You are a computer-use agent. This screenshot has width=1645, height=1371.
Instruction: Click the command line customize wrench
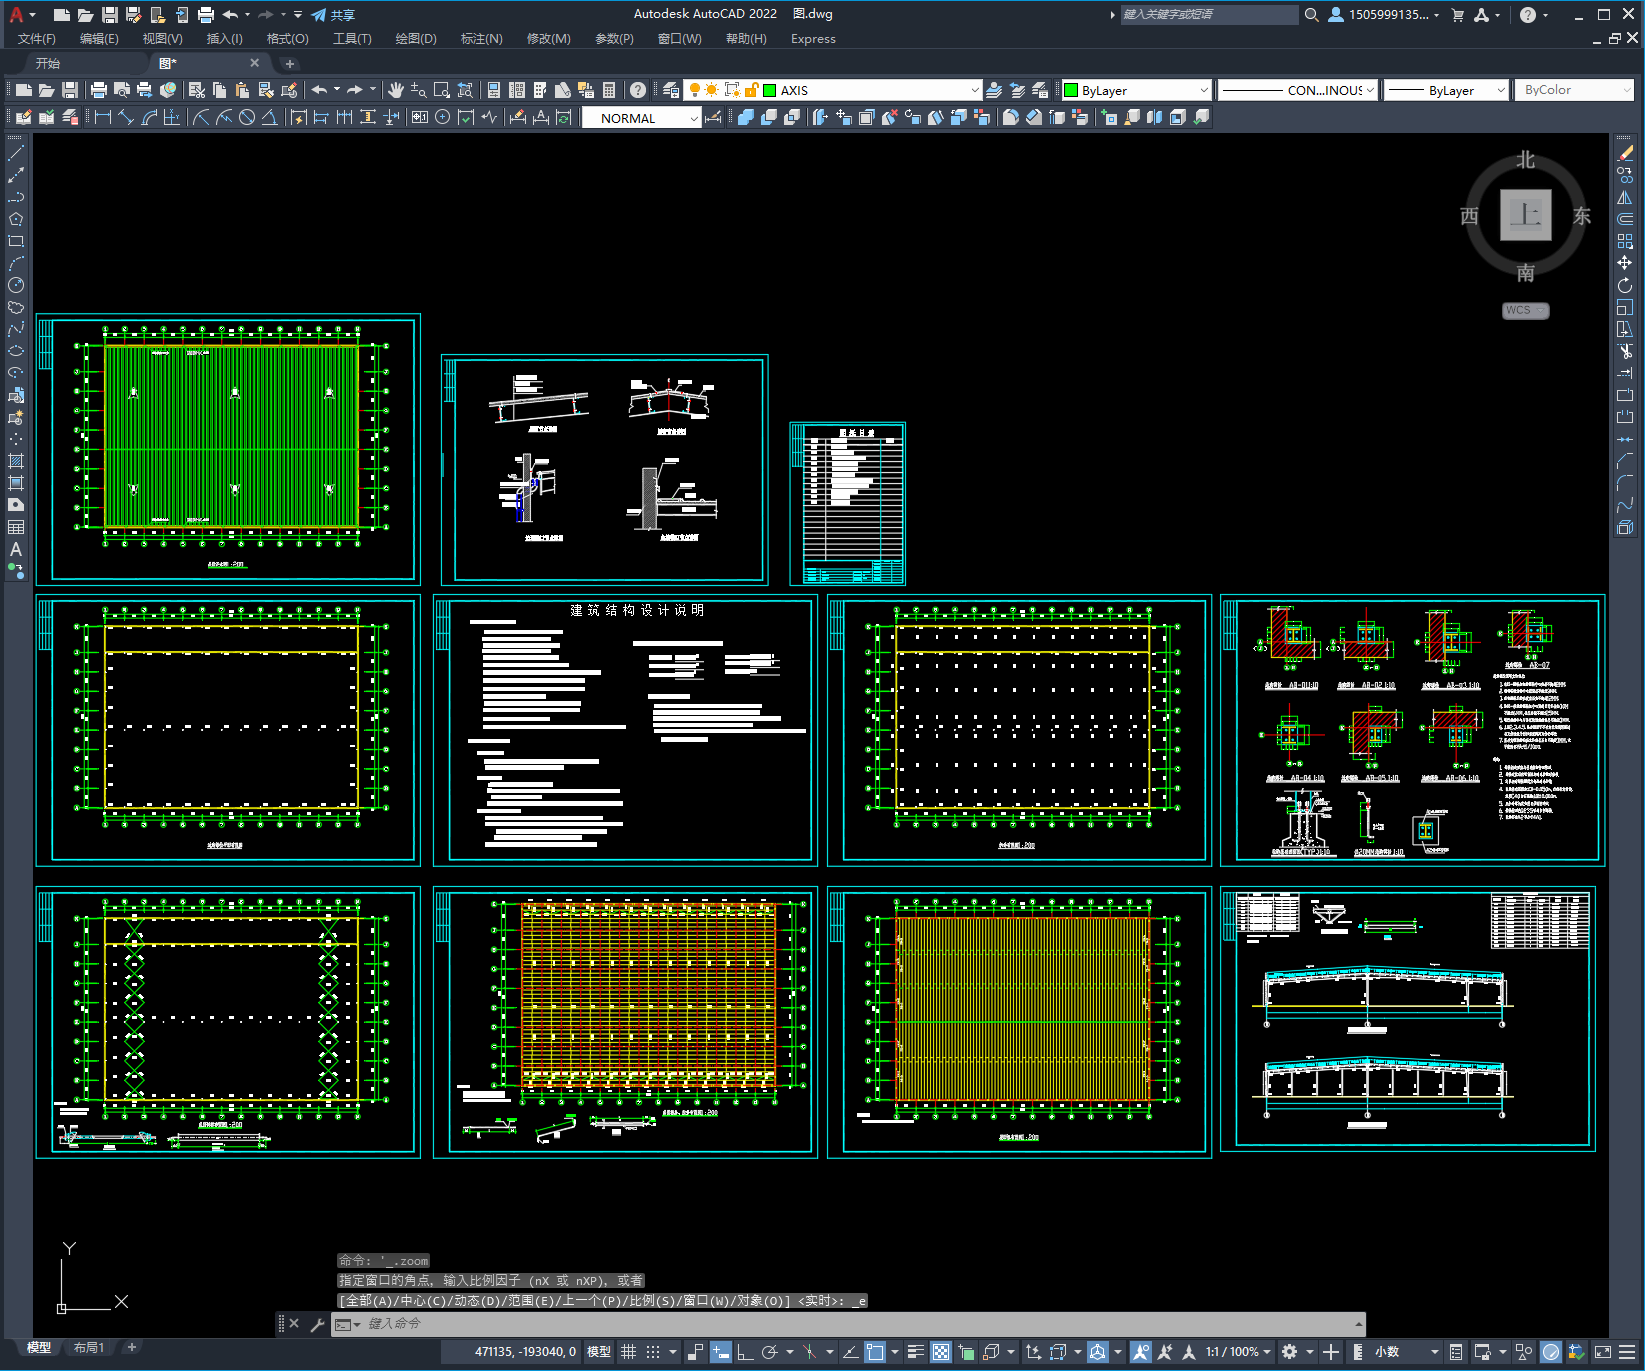pos(318,1324)
